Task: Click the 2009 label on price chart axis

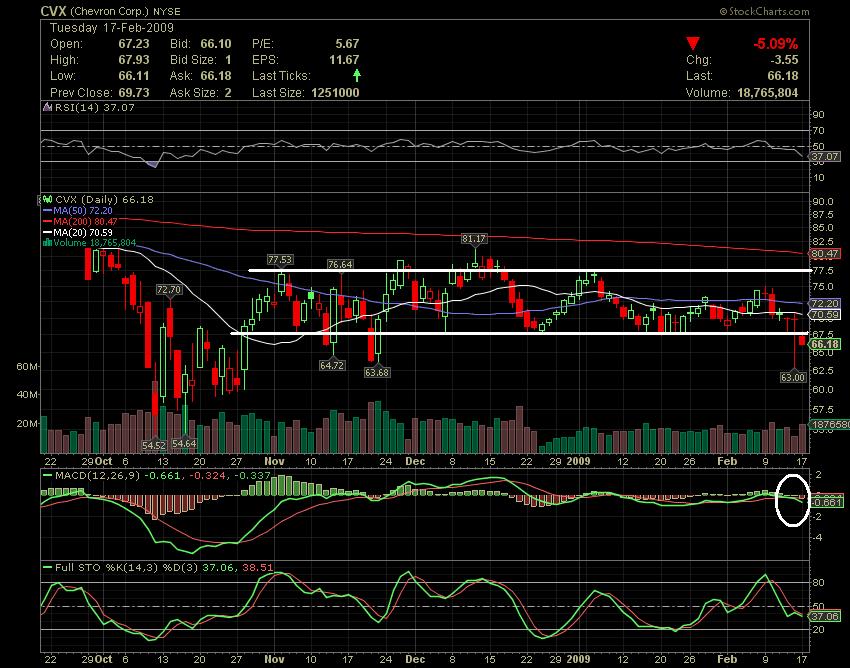Action: pyautogui.click(x=578, y=461)
